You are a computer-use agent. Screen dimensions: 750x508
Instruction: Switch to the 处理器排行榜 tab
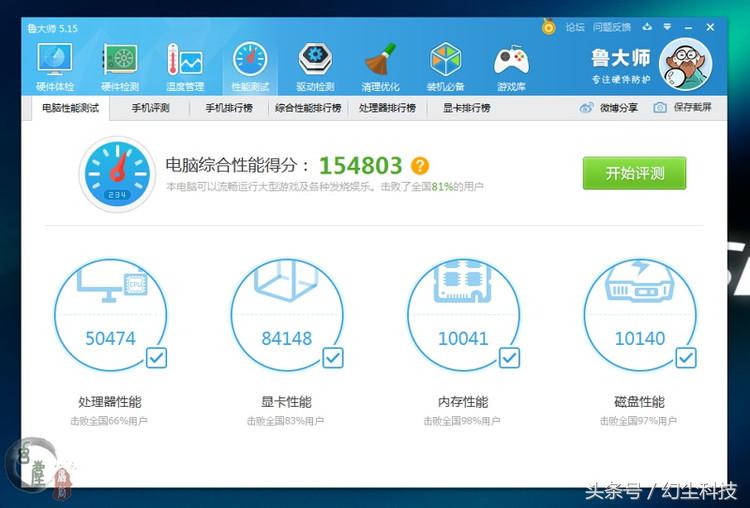click(x=387, y=108)
